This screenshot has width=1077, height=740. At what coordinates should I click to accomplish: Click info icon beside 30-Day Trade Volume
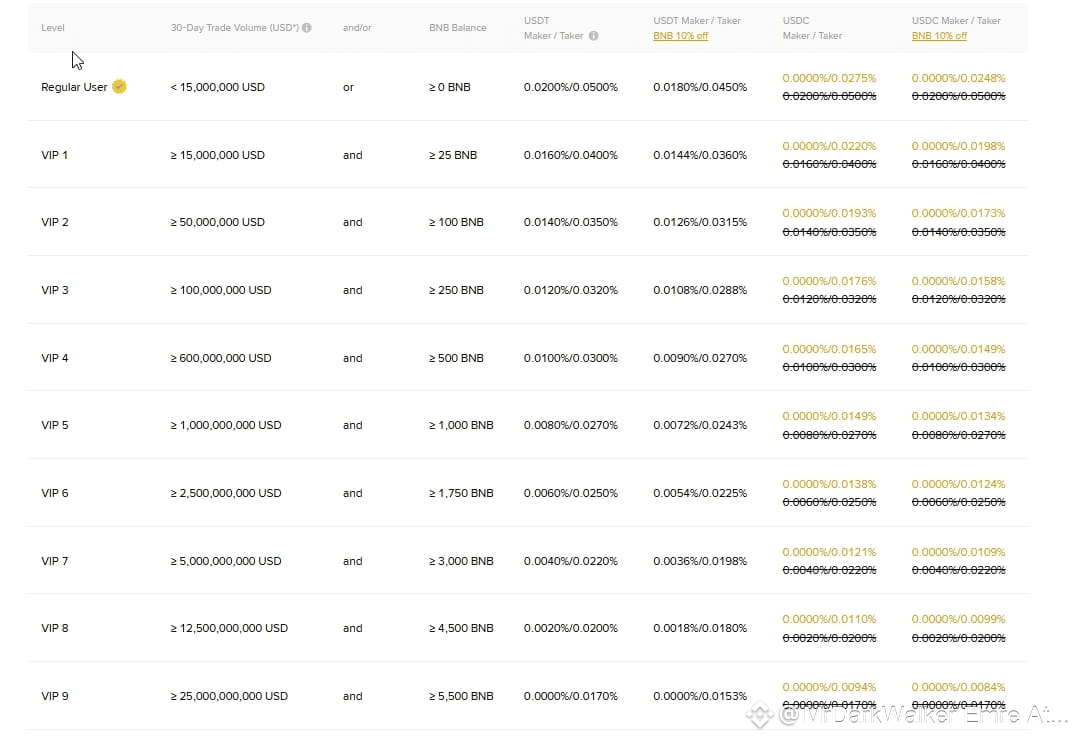(x=307, y=28)
